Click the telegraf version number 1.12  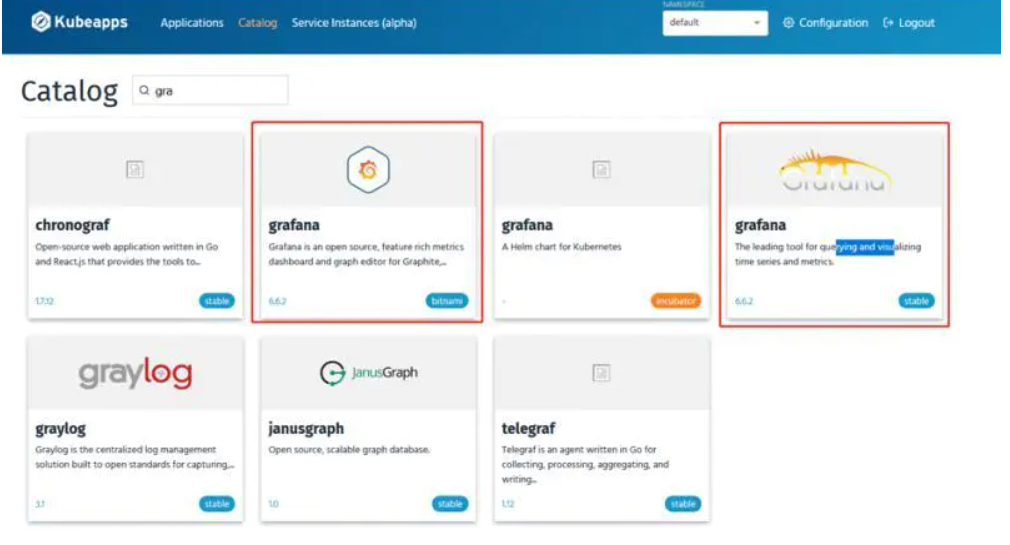click(x=508, y=504)
